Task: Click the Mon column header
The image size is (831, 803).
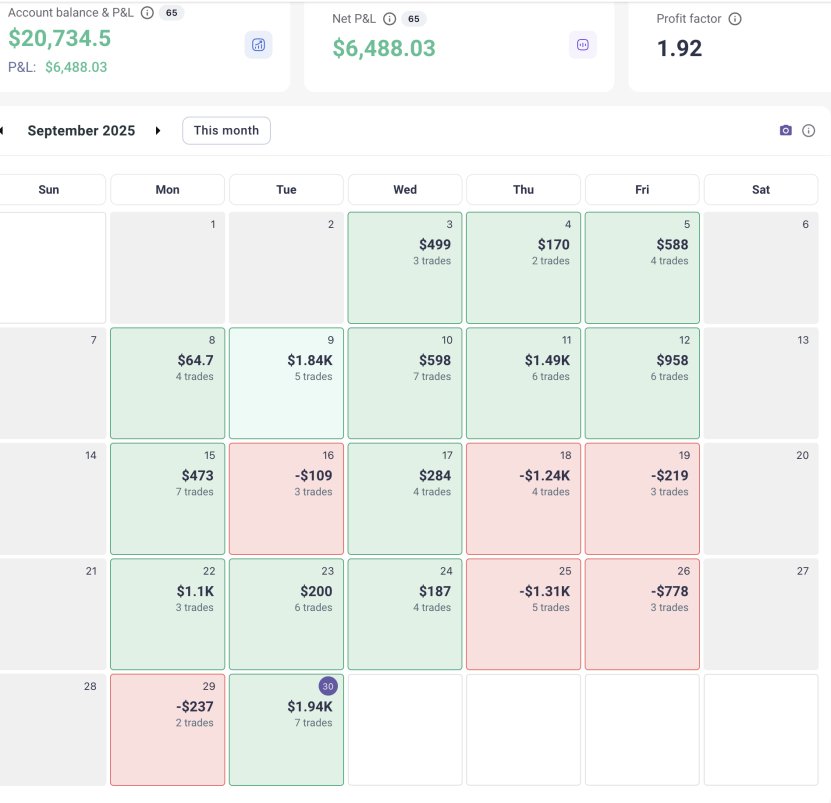Action: click(166, 189)
